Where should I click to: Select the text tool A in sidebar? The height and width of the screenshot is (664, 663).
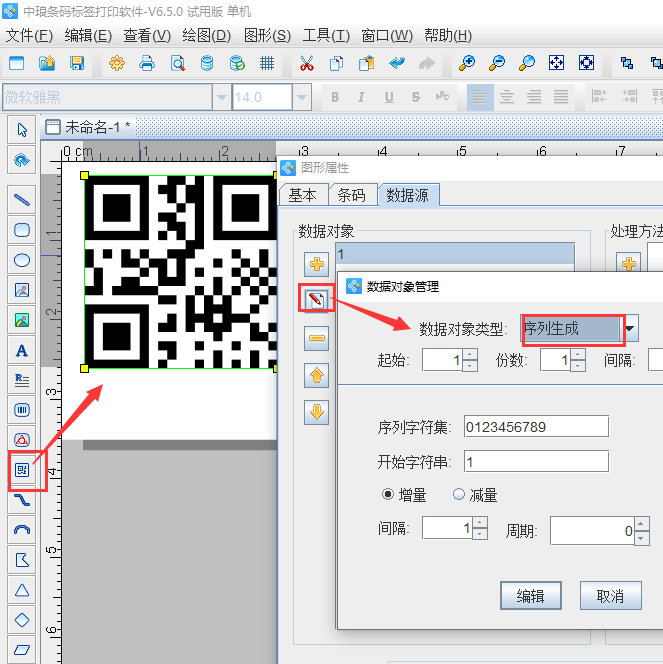(x=21, y=350)
